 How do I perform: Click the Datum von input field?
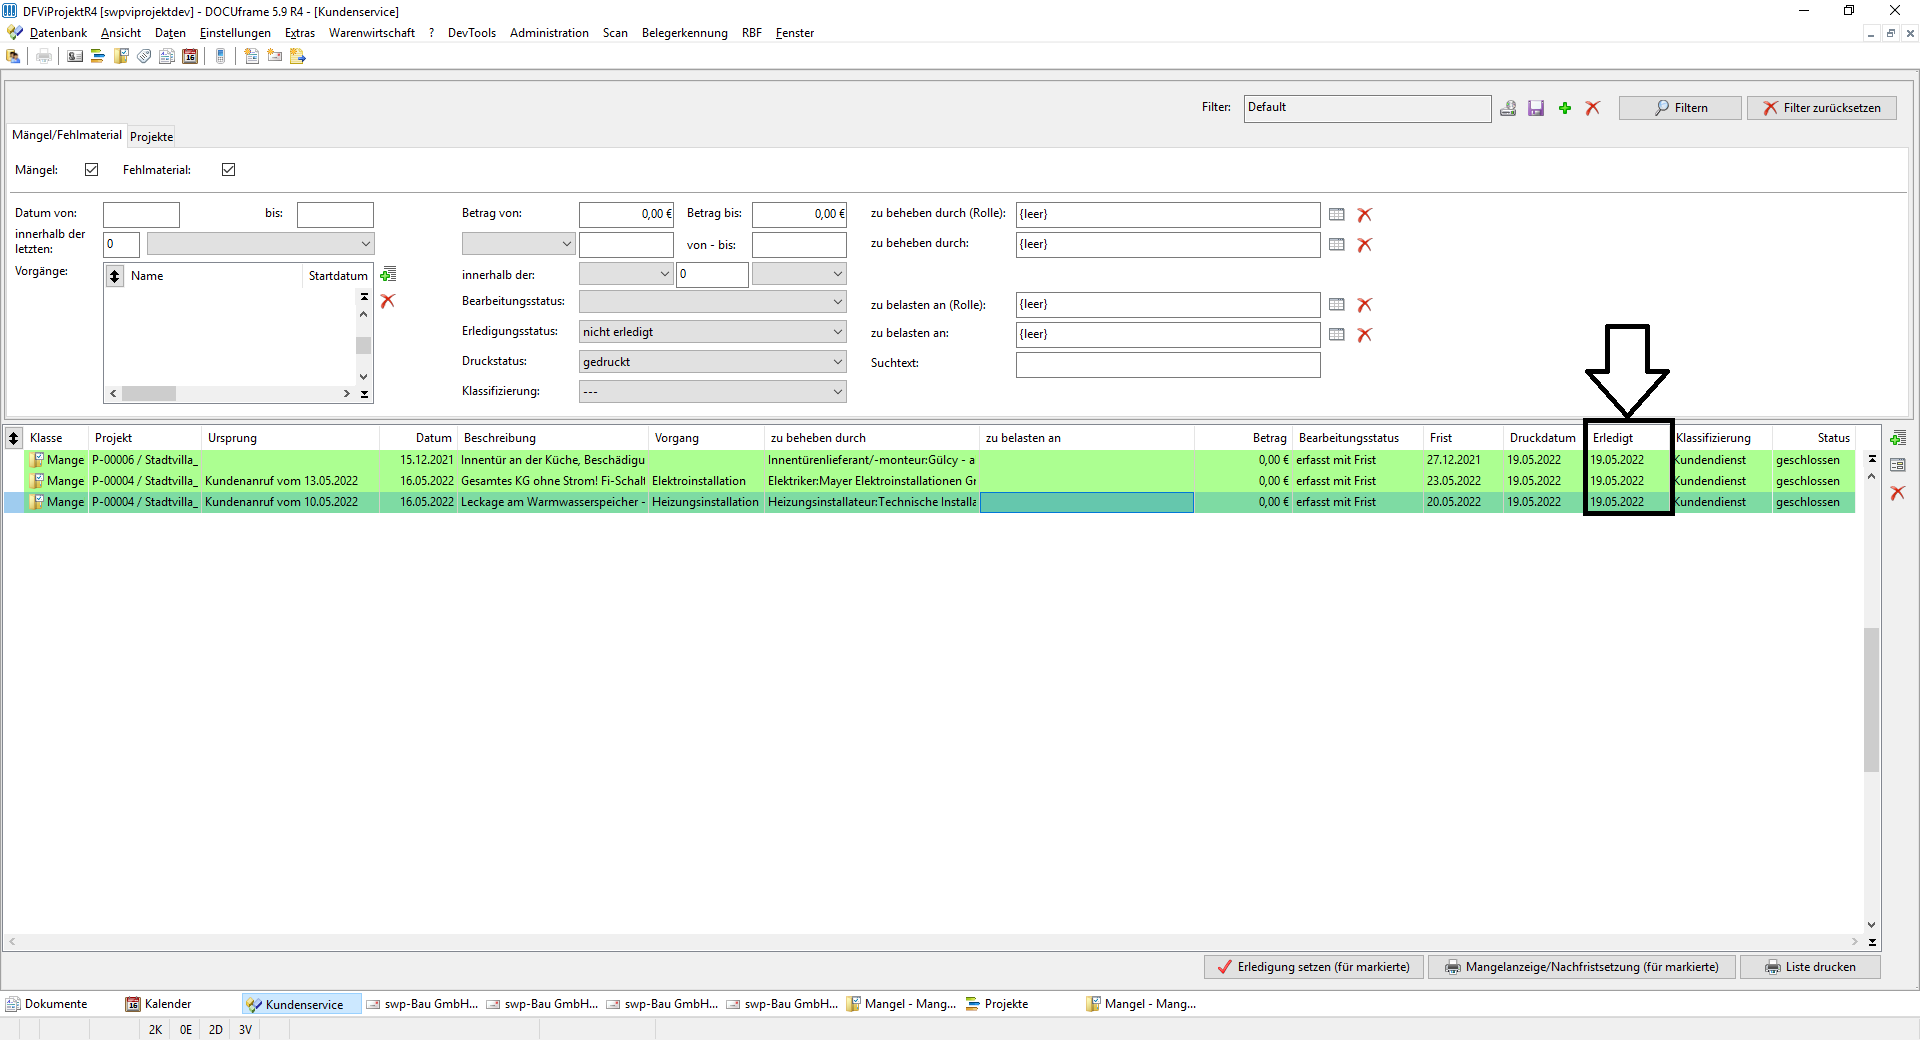[141, 215]
